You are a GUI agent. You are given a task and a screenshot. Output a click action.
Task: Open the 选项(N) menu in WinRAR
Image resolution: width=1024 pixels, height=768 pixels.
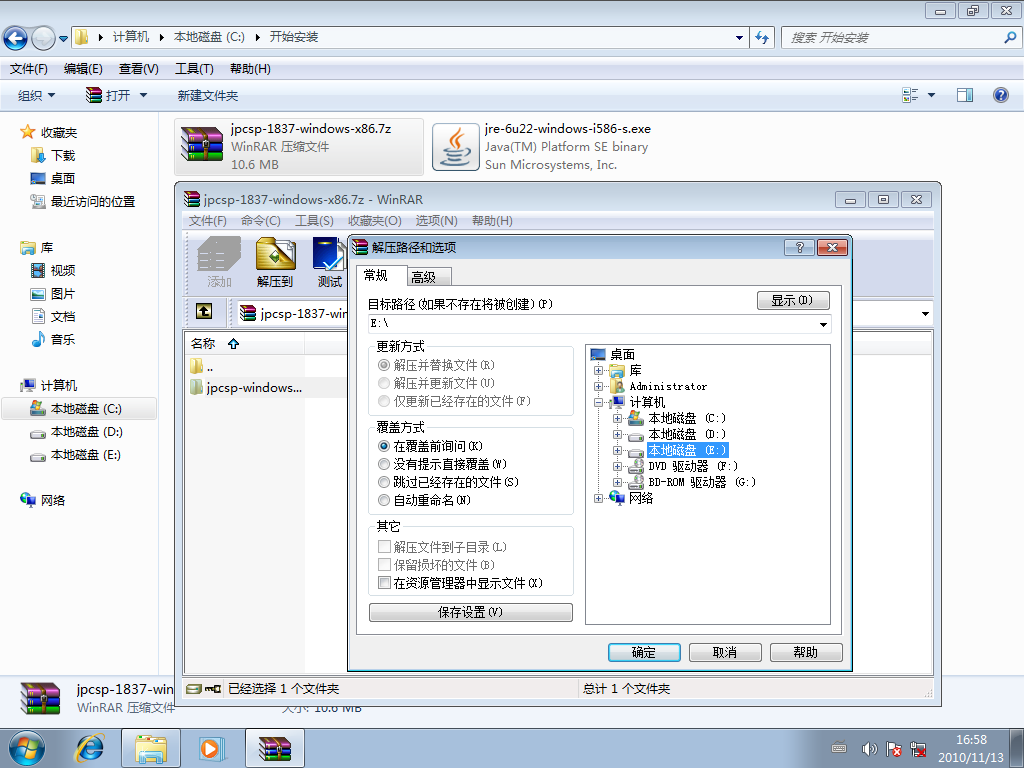(436, 221)
